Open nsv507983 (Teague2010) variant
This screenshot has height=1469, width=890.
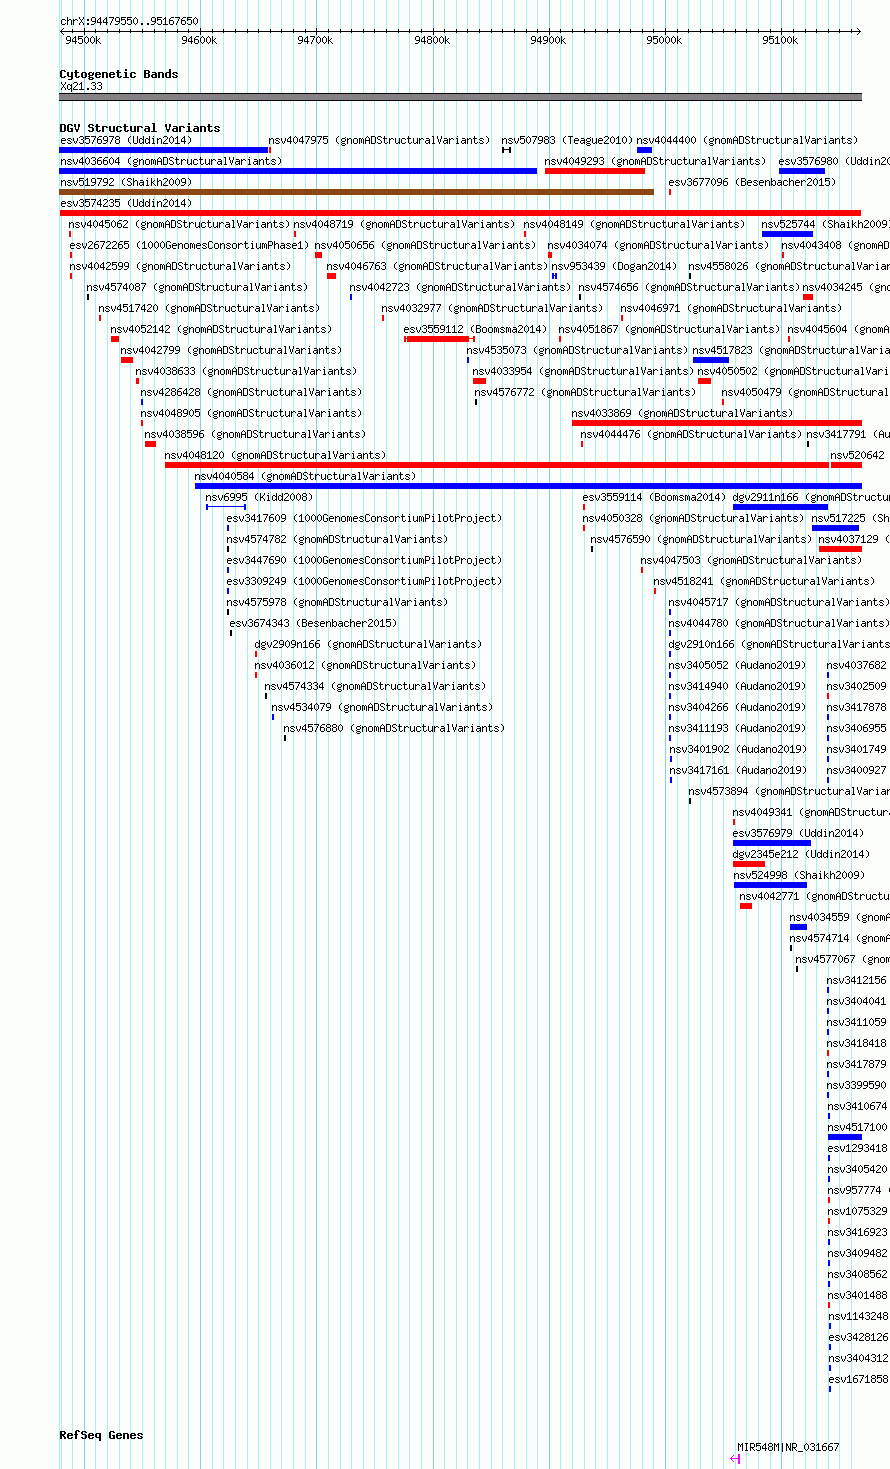(567, 140)
